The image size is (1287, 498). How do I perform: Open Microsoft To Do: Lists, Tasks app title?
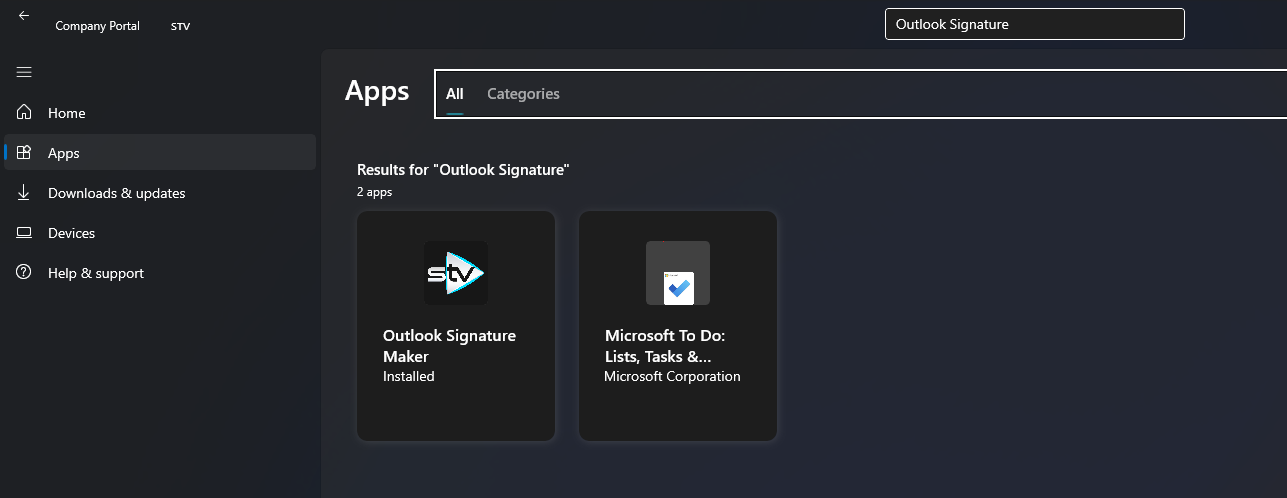[663, 346]
